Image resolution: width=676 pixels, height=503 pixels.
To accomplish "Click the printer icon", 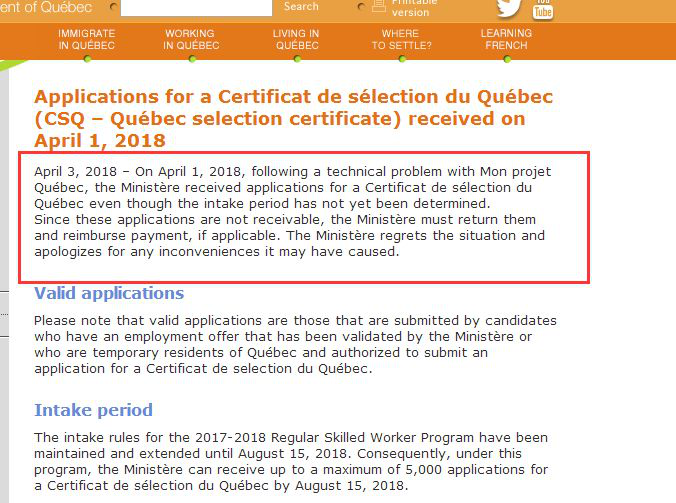I will pyautogui.click(x=379, y=6).
